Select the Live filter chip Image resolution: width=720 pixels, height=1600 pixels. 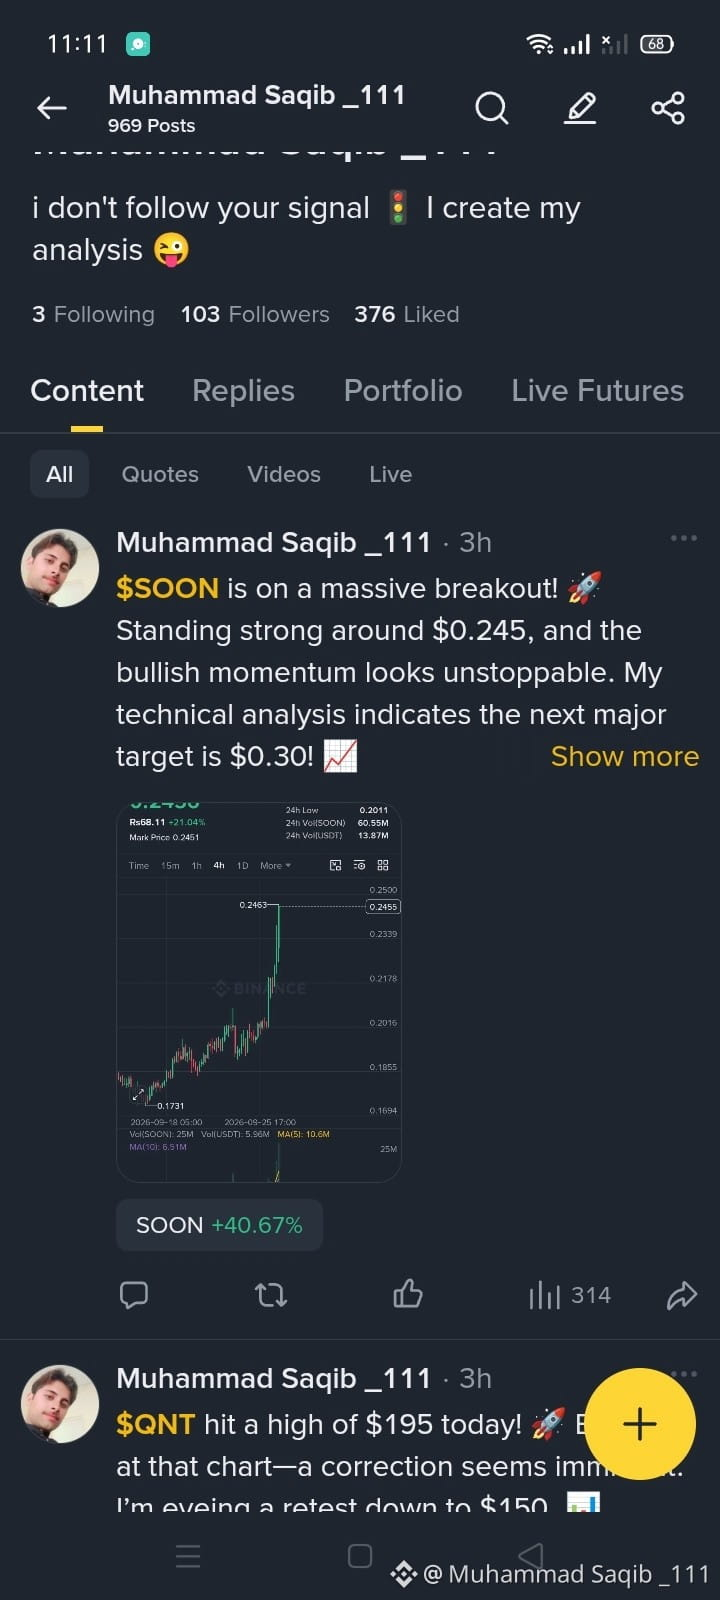point(390,474)
